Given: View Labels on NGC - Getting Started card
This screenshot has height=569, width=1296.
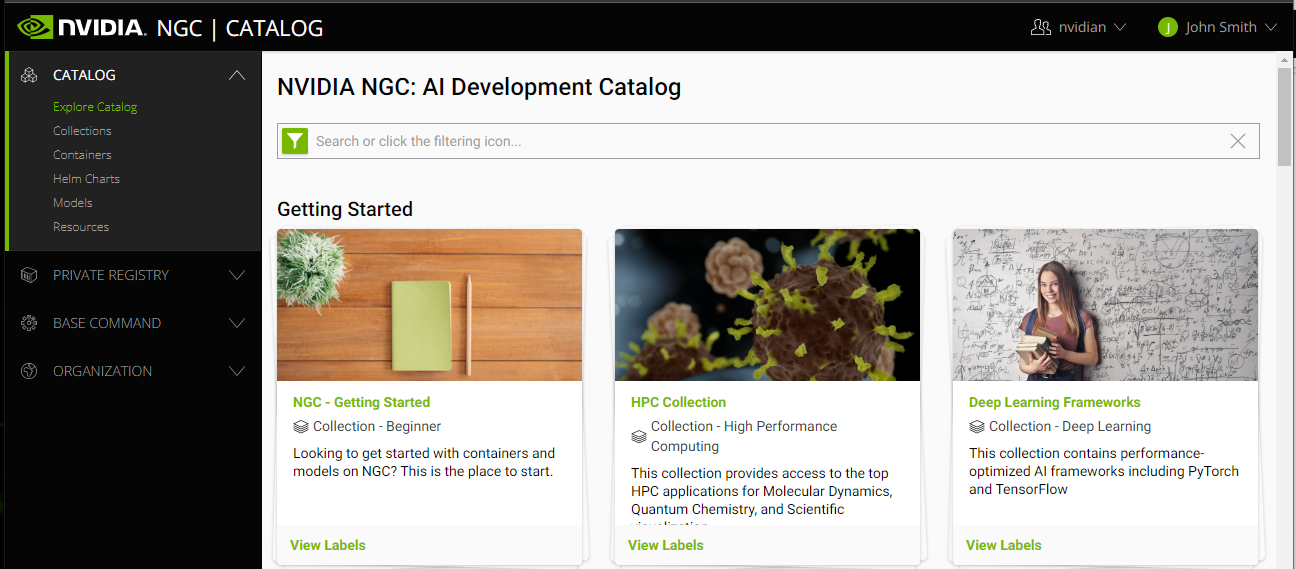Looking at the screenshot, I should 328,545.
